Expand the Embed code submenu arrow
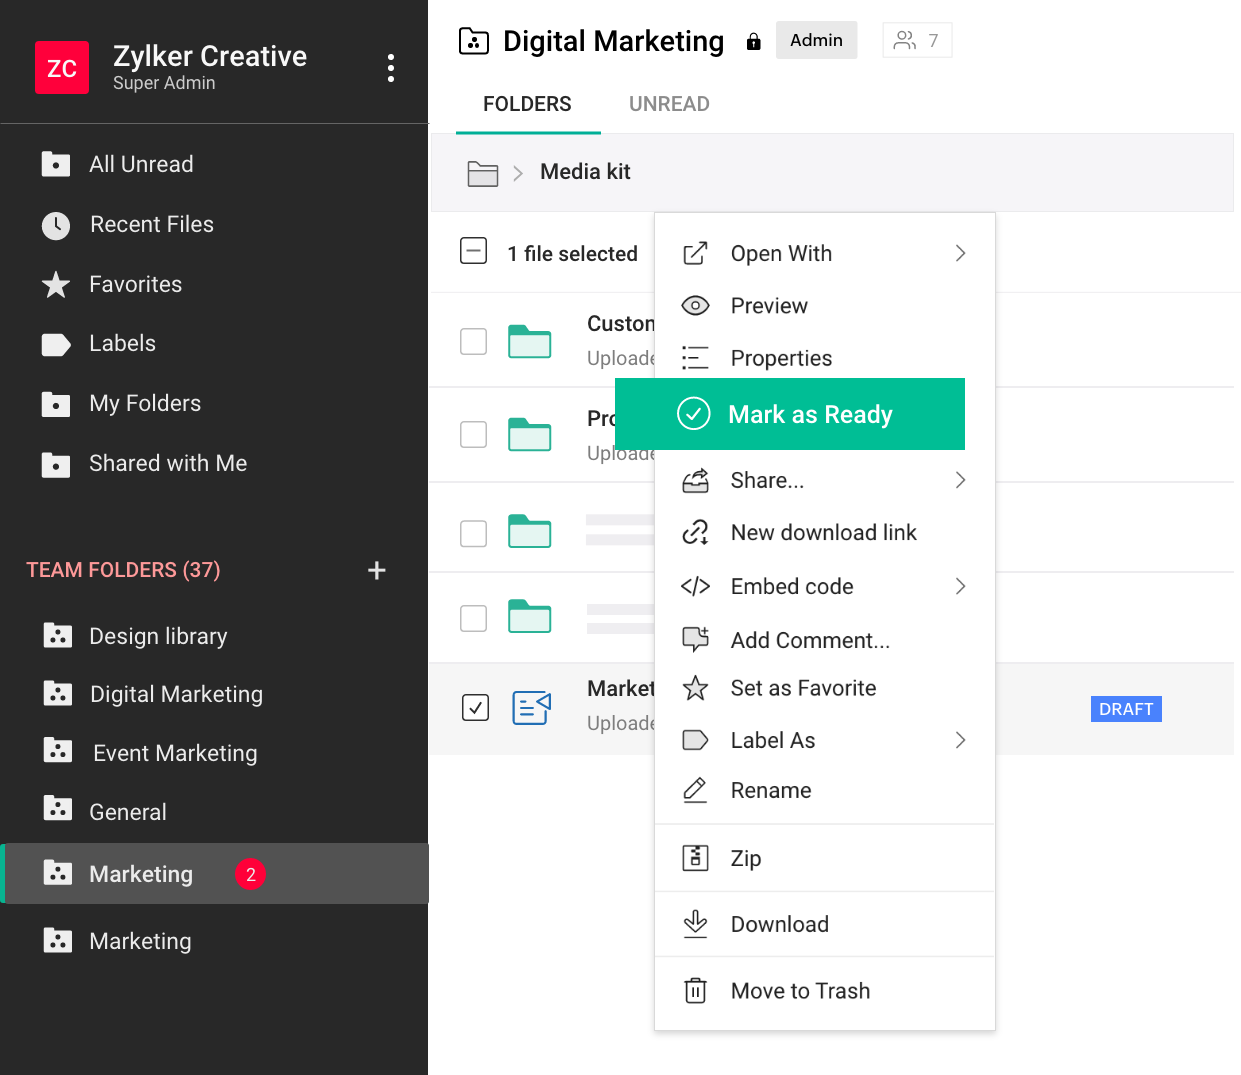 pos(960,586)
